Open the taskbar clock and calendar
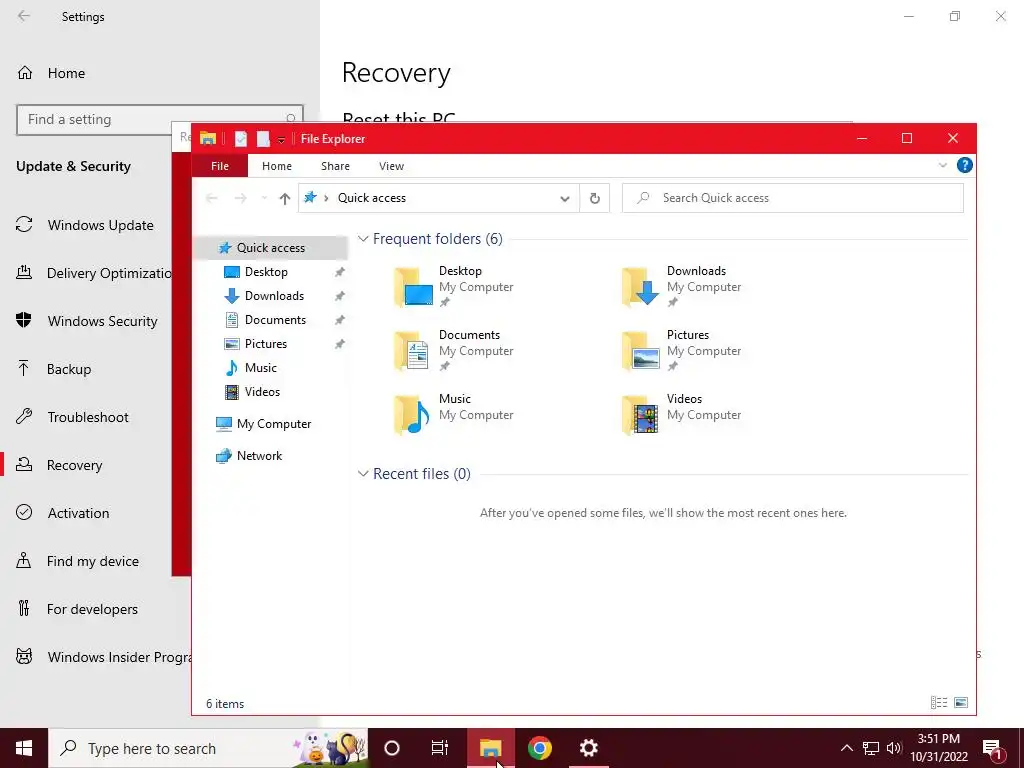 click(938, 748)
